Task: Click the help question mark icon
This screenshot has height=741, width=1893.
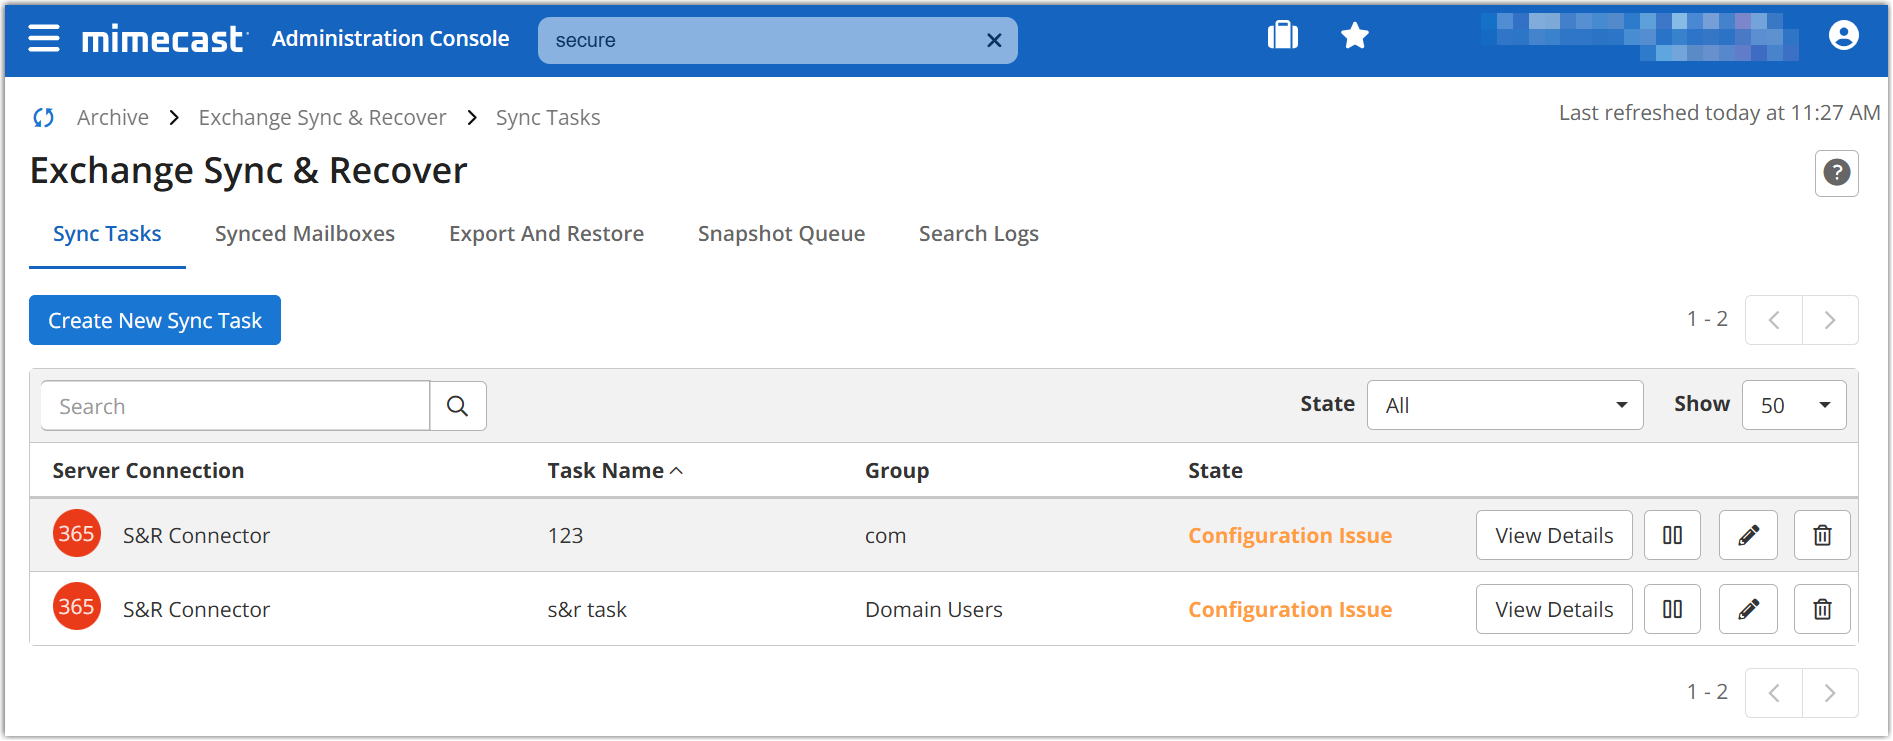Action: click(1836, 173)
